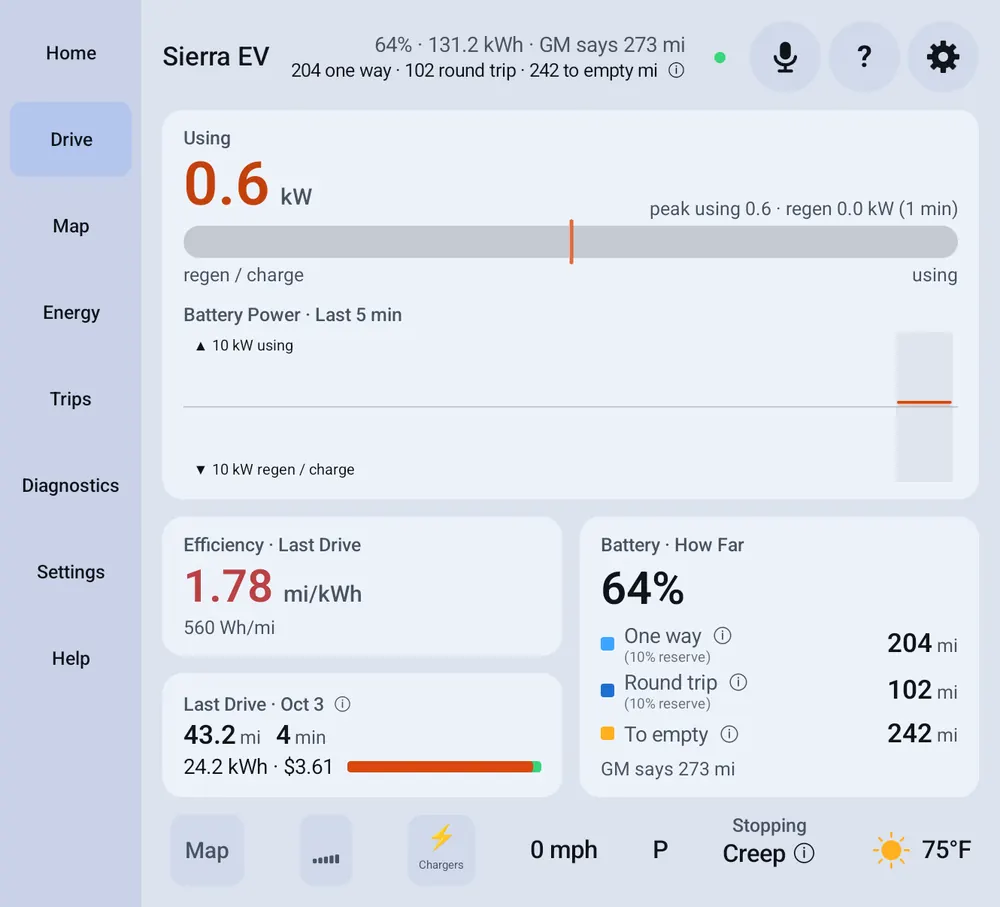Click the bottom bar Map button
1000x907 pixels.
[207, 850]
